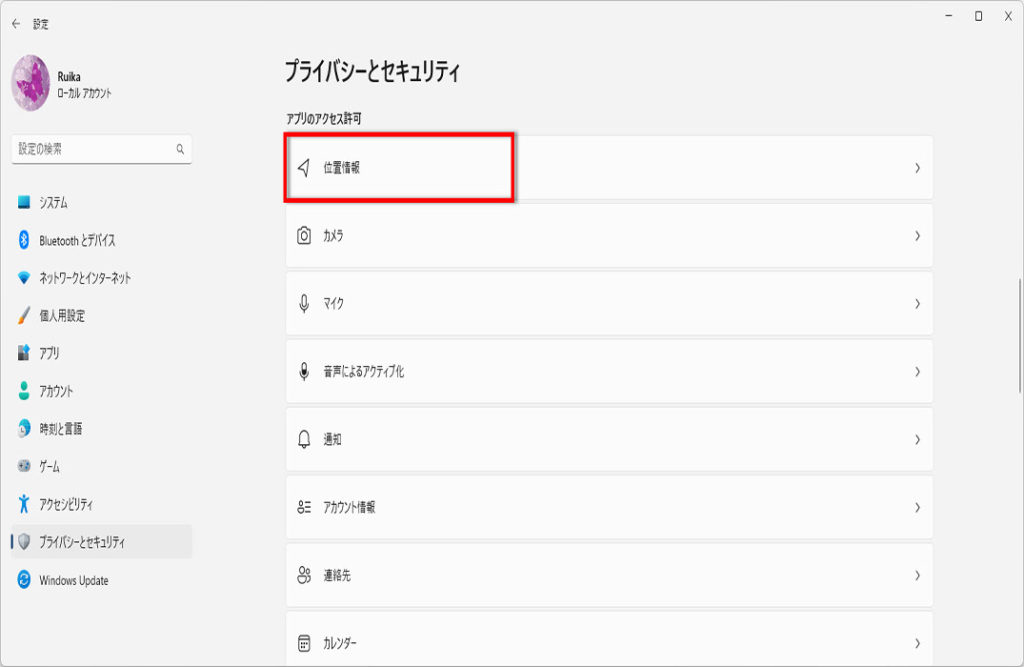The image size is (1024, 667).
Task: Click the search magnifier icon in 設定の検索
Action: [180, 149]
